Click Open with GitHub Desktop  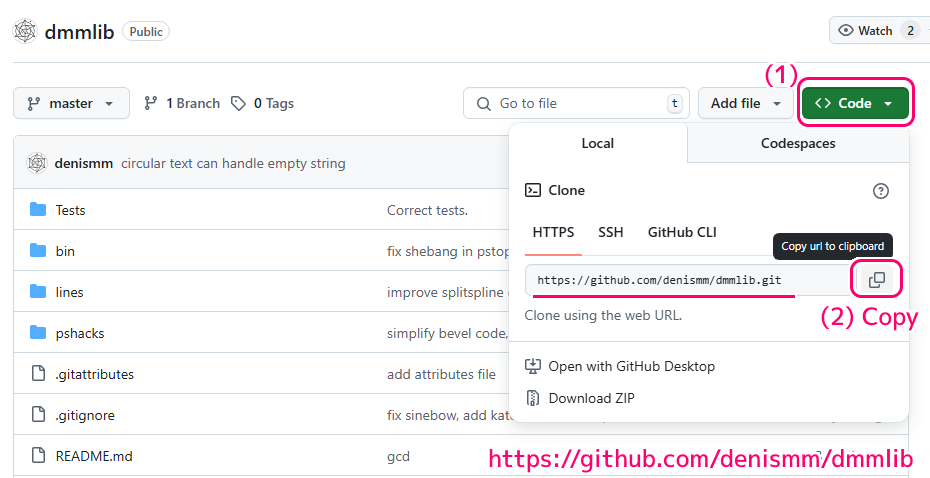pos(620,366)
